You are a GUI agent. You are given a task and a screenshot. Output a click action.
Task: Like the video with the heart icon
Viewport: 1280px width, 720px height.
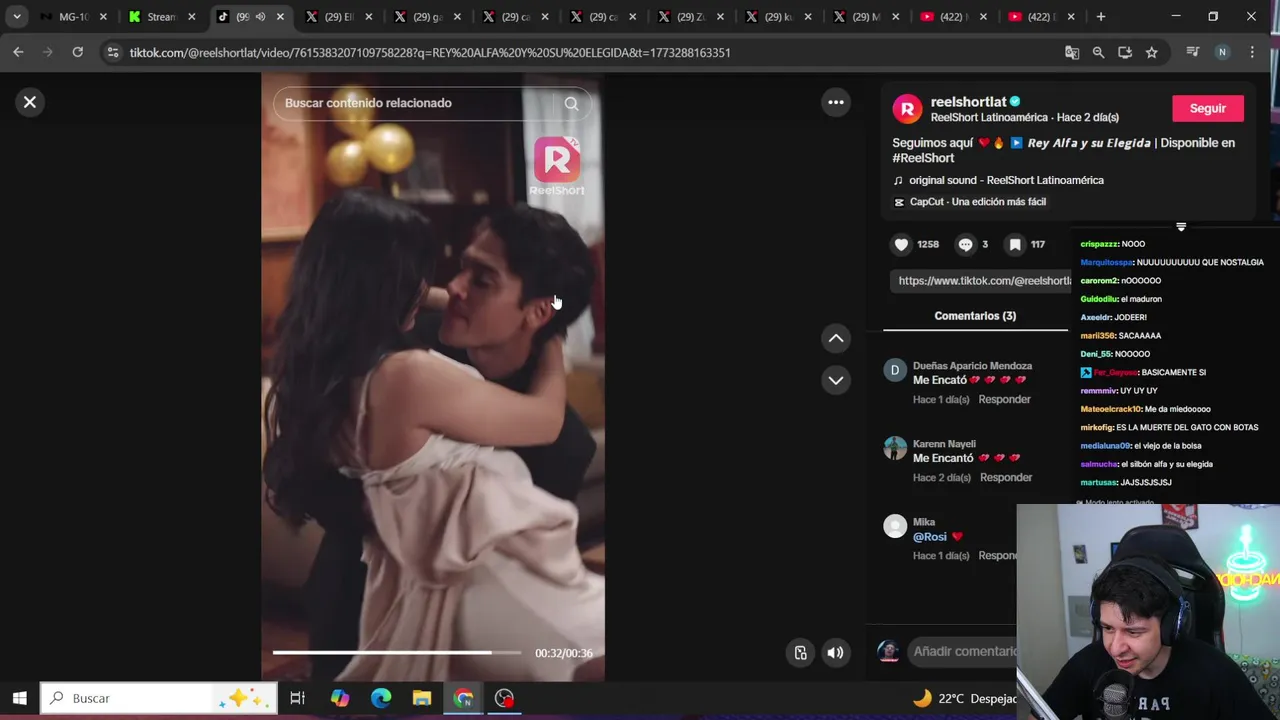[901, 244]
